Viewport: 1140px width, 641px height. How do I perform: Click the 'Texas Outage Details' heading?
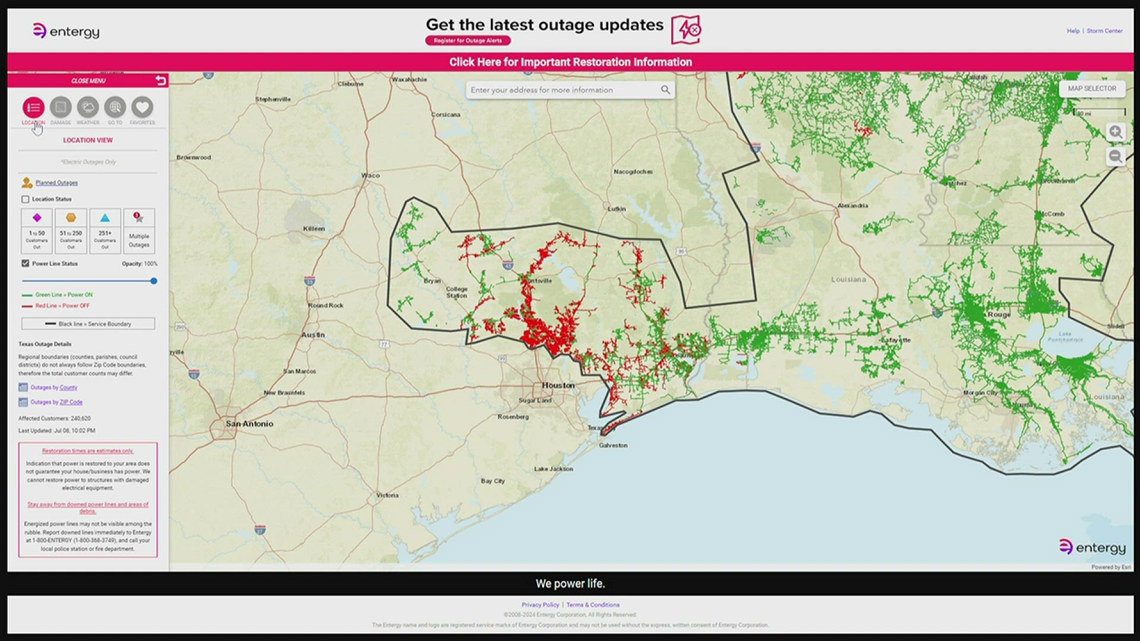point(45,344)
